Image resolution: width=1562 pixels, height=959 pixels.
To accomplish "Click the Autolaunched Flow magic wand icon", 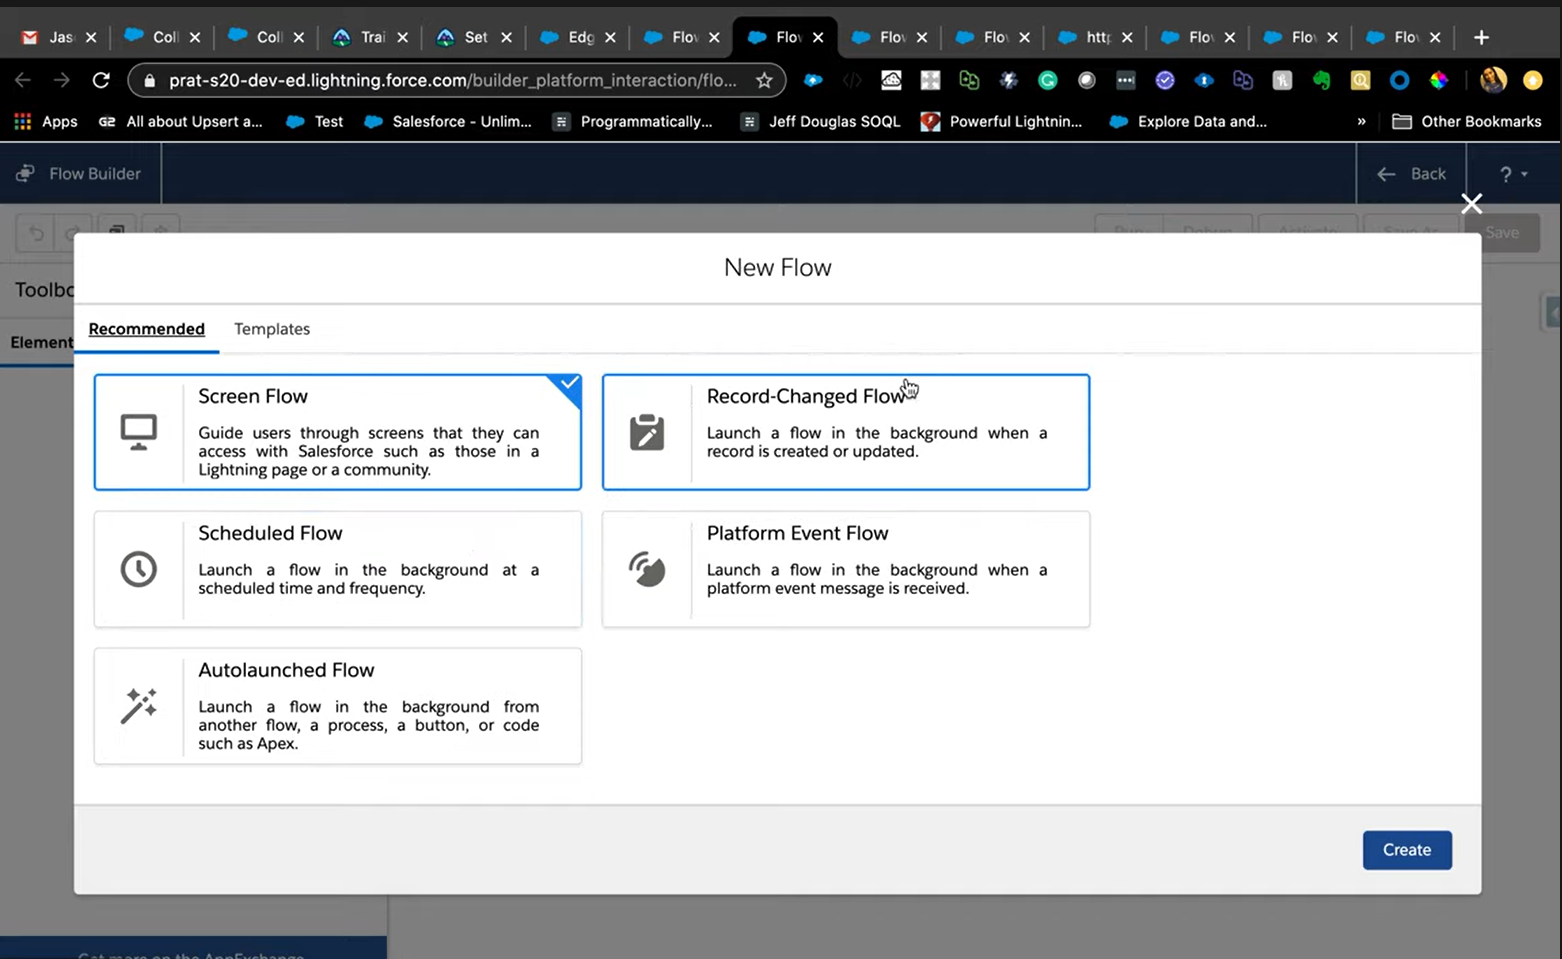I will pos(139,706).
